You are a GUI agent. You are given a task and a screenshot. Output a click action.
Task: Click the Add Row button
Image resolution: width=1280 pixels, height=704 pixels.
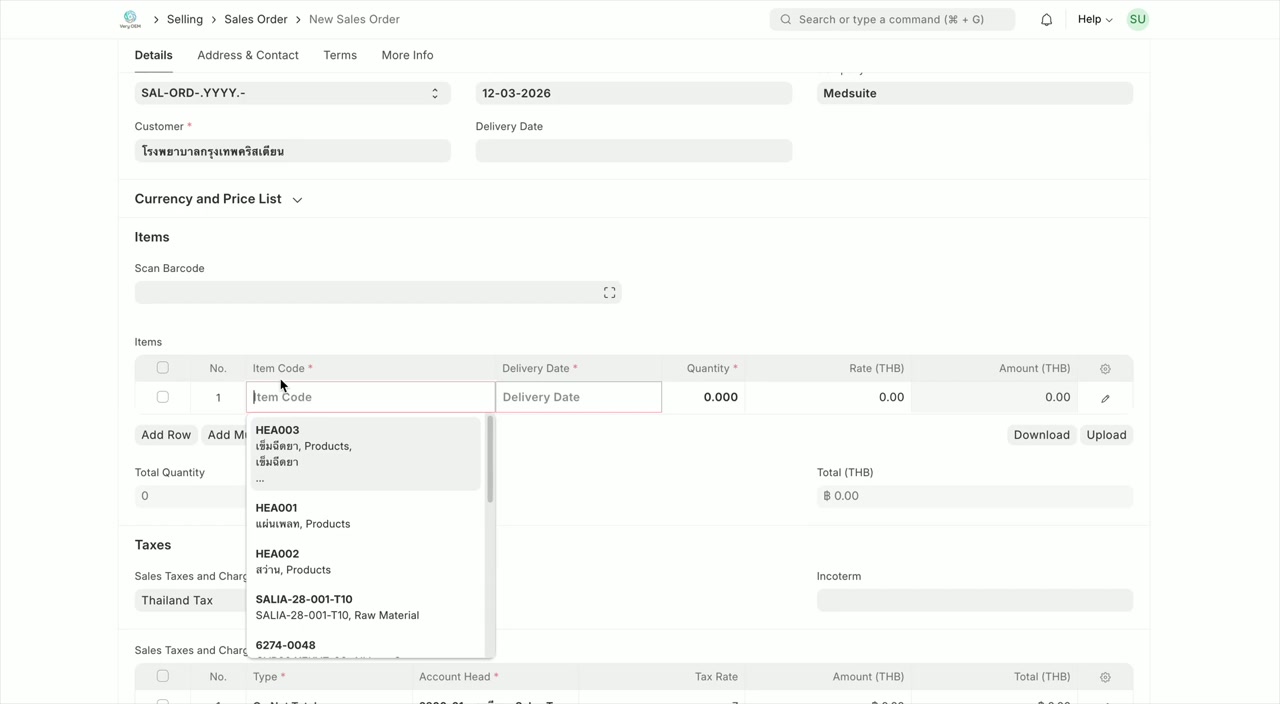click(166, 435)
